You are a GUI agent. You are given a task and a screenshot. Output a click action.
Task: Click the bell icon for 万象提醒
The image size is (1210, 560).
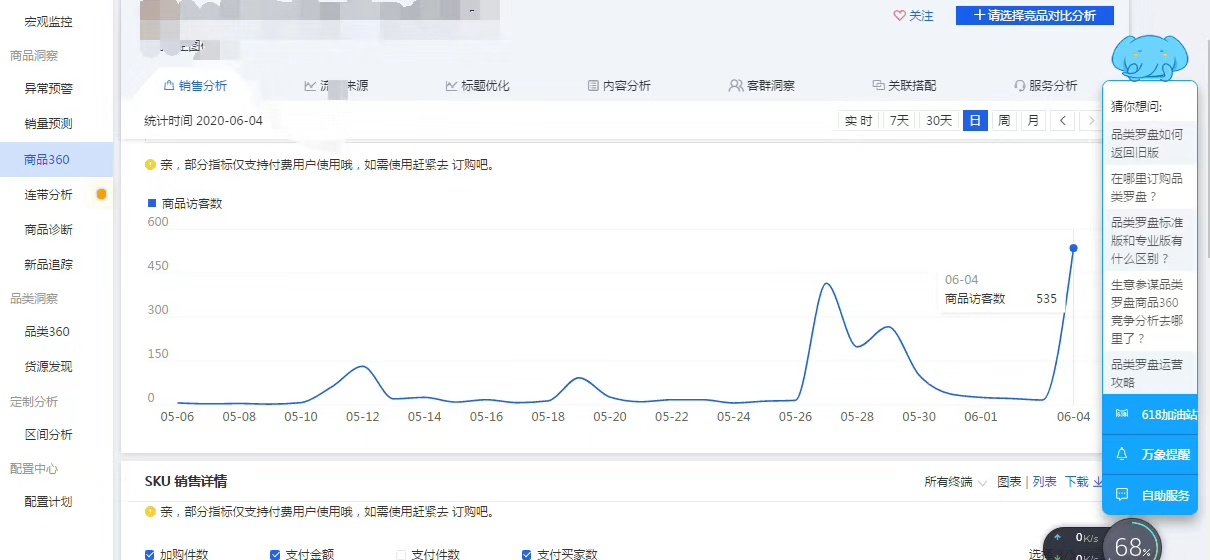tap(1121, 454)
